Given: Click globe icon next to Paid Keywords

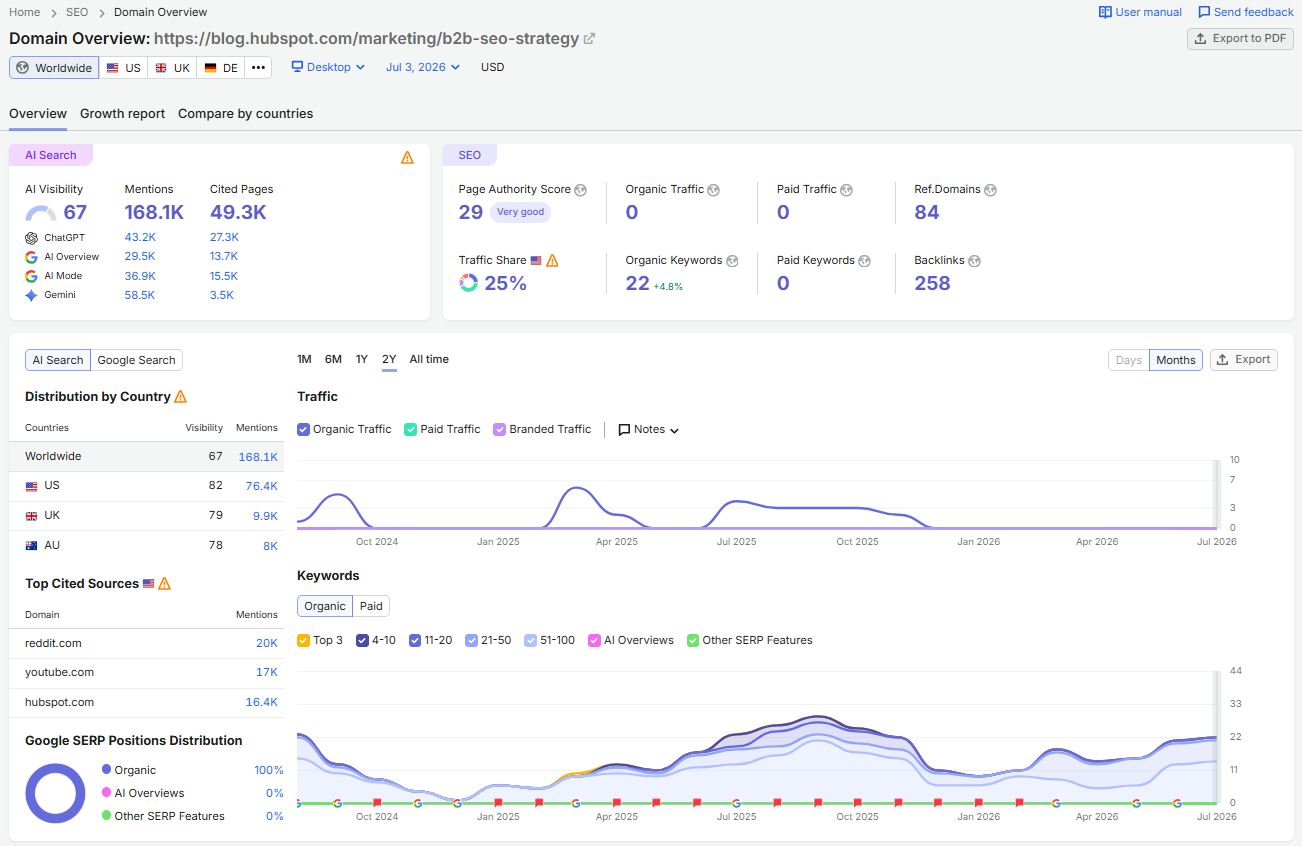Looking at the screenshot, I should pyautogui.click(x=865, y=261).
